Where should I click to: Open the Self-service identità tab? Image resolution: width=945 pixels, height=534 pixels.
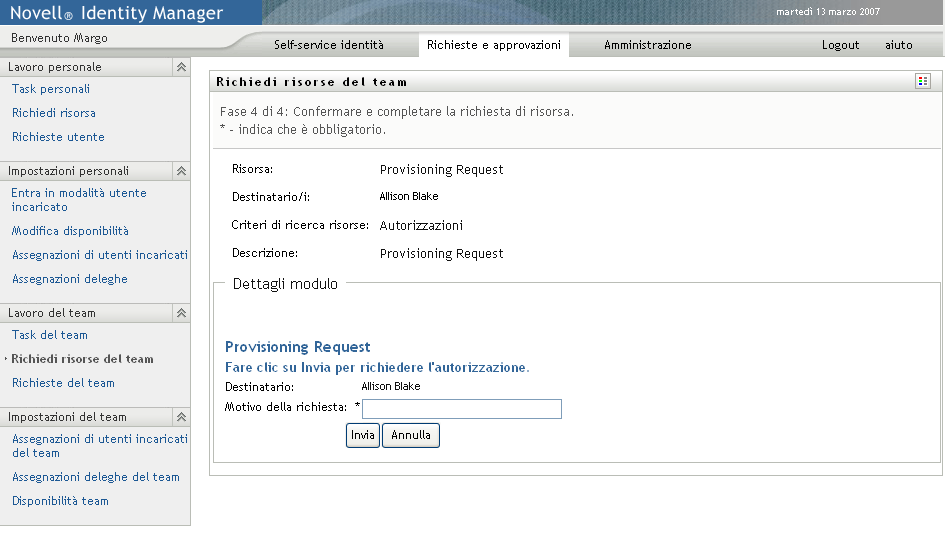[328, 45]
